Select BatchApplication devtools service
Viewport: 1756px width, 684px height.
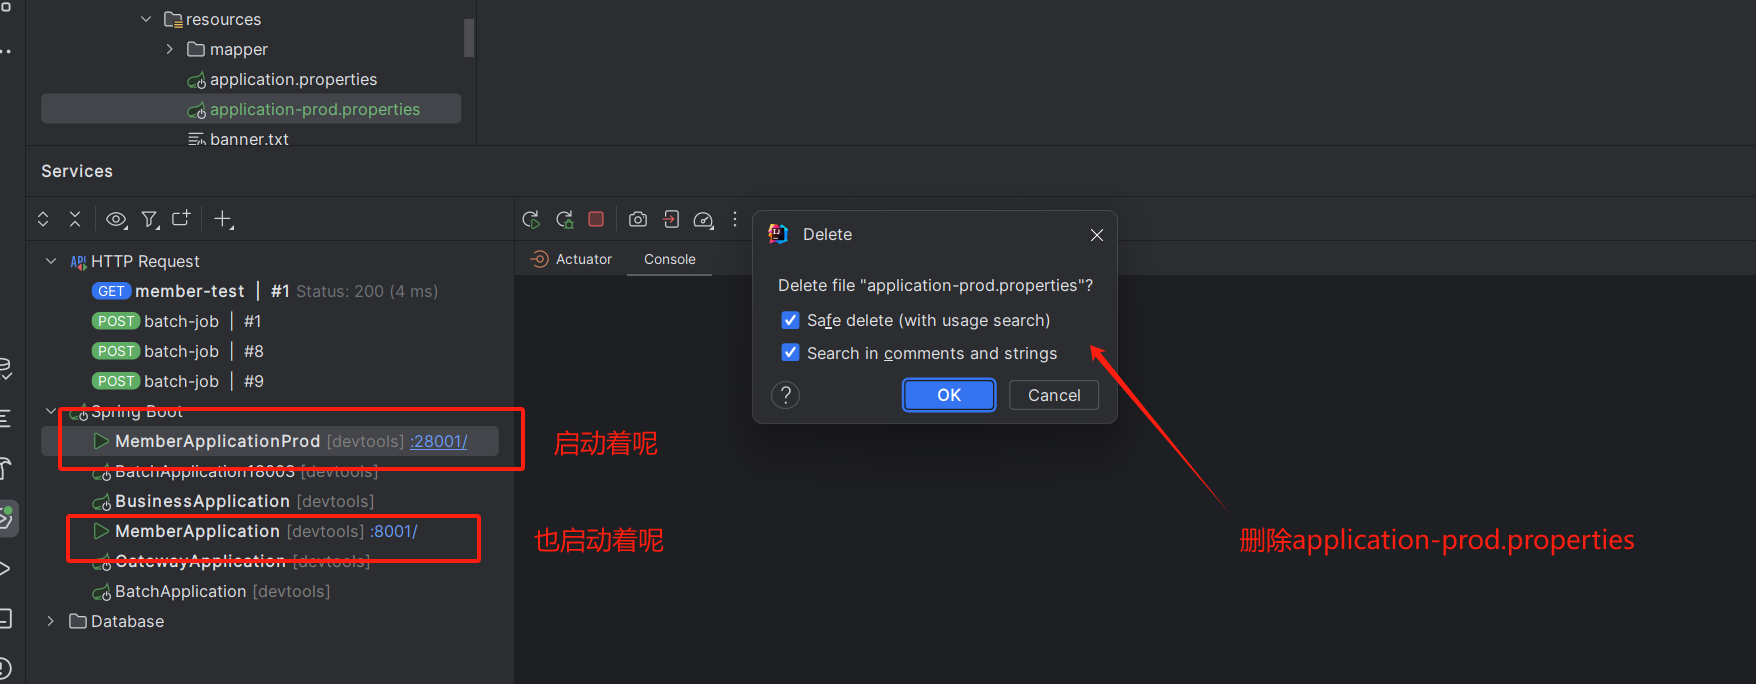pyautogui.click(x=270, y=591)
